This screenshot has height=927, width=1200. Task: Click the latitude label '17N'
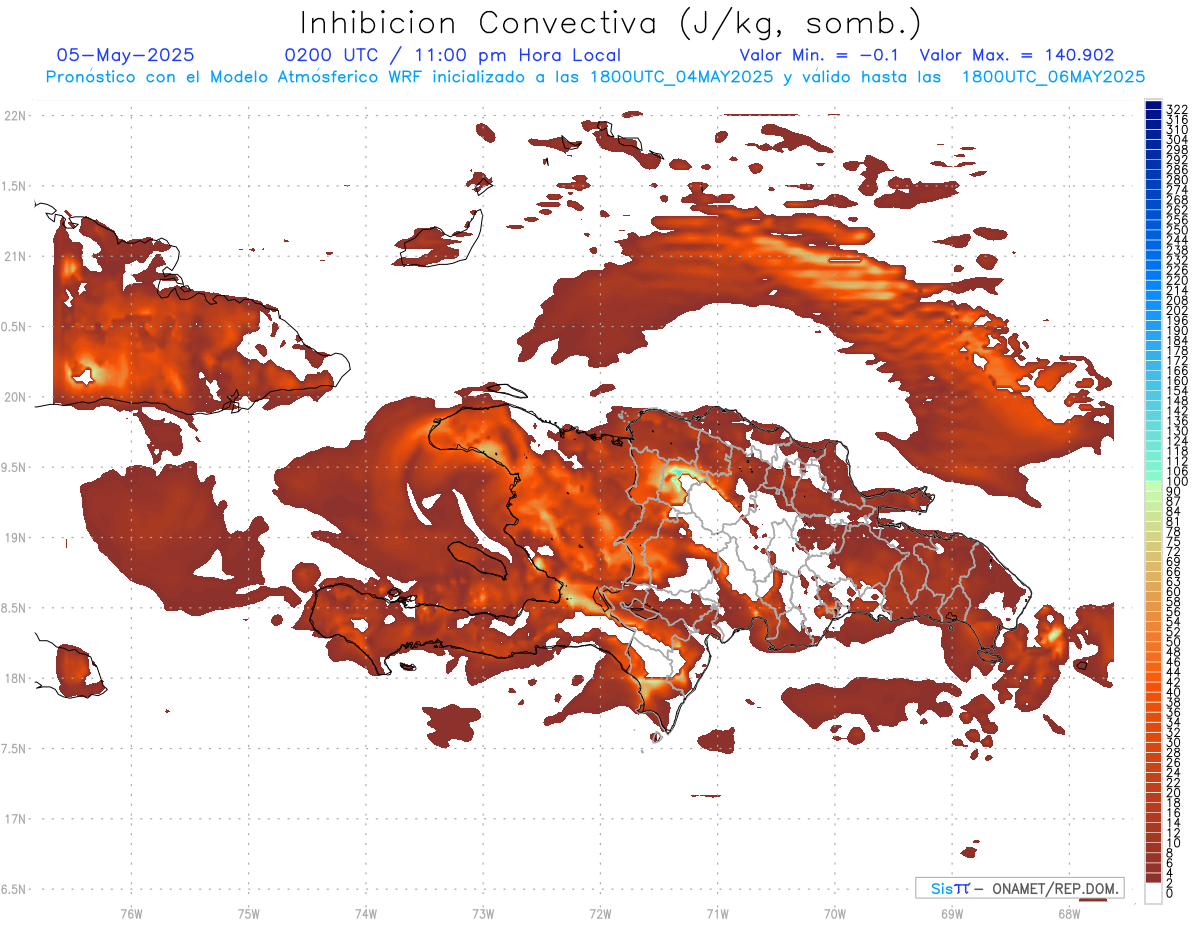point(15,820)
